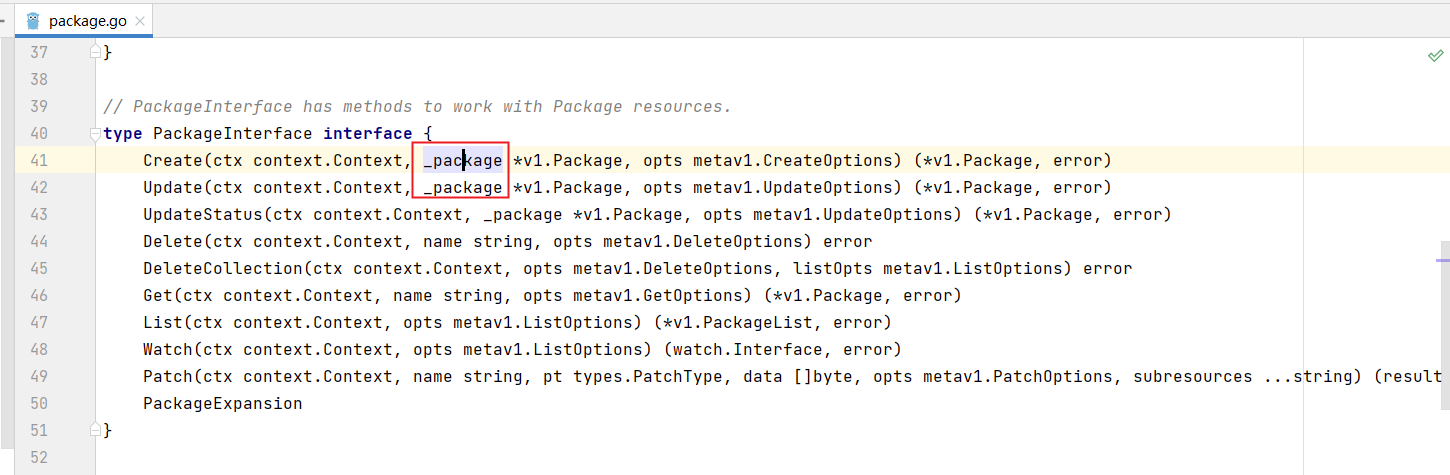This screenshot has height=475, width=1450.
Task: Click the UpdateStatus method name
Action: 203,214
